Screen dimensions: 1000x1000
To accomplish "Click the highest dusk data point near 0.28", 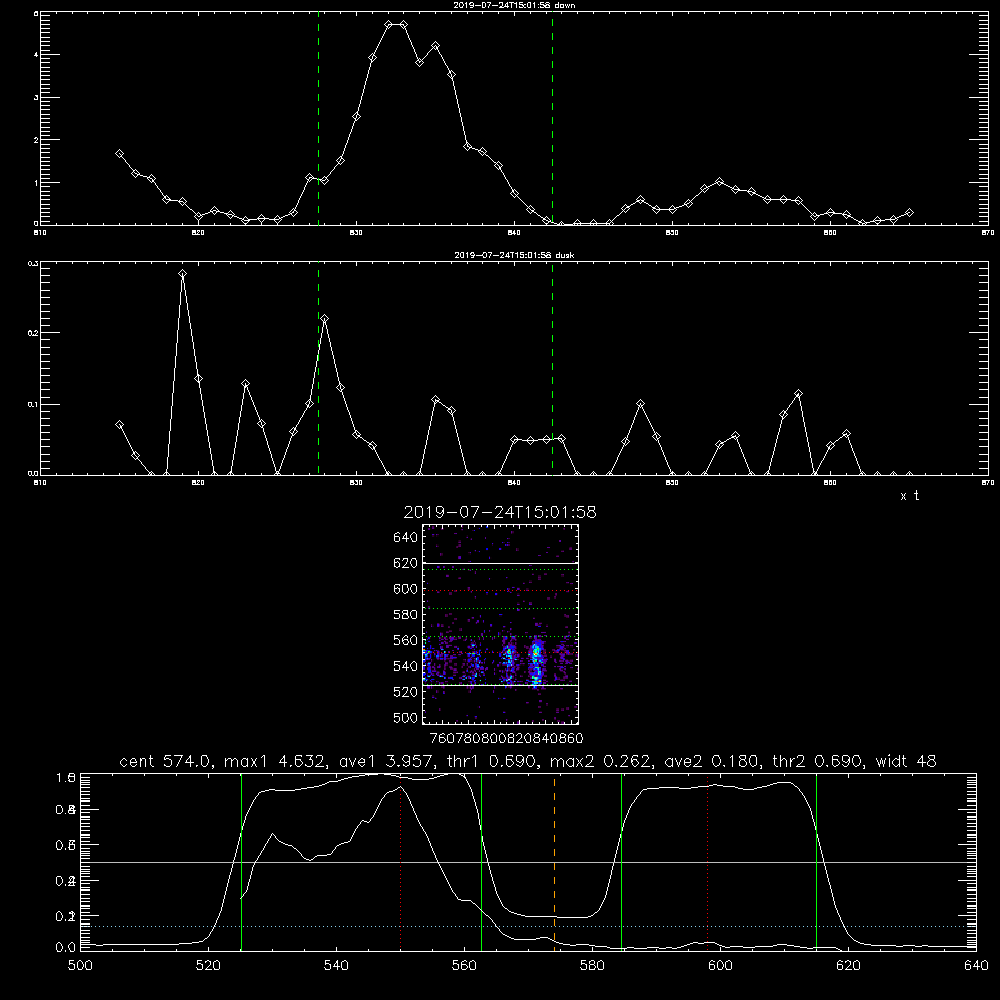I will click(x=182, y=274).
